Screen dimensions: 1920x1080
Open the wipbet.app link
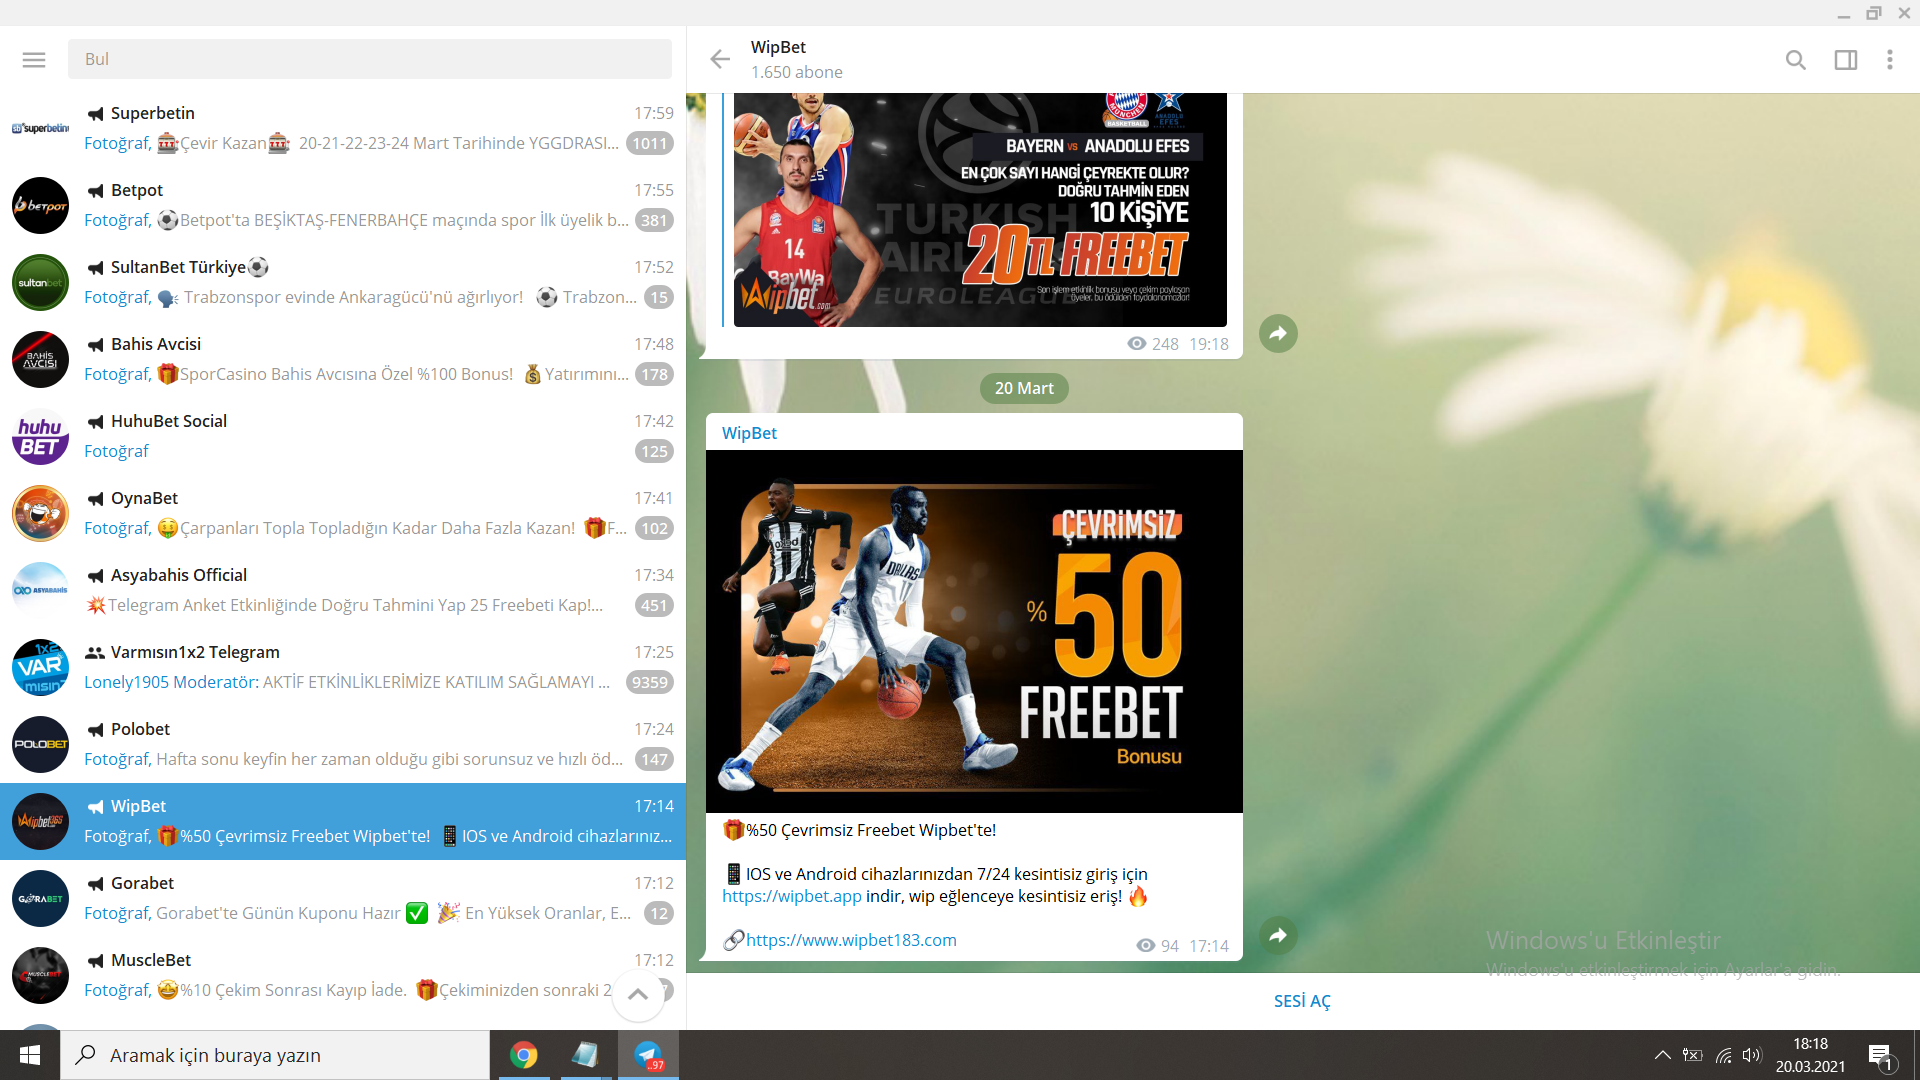coord(791,896)
